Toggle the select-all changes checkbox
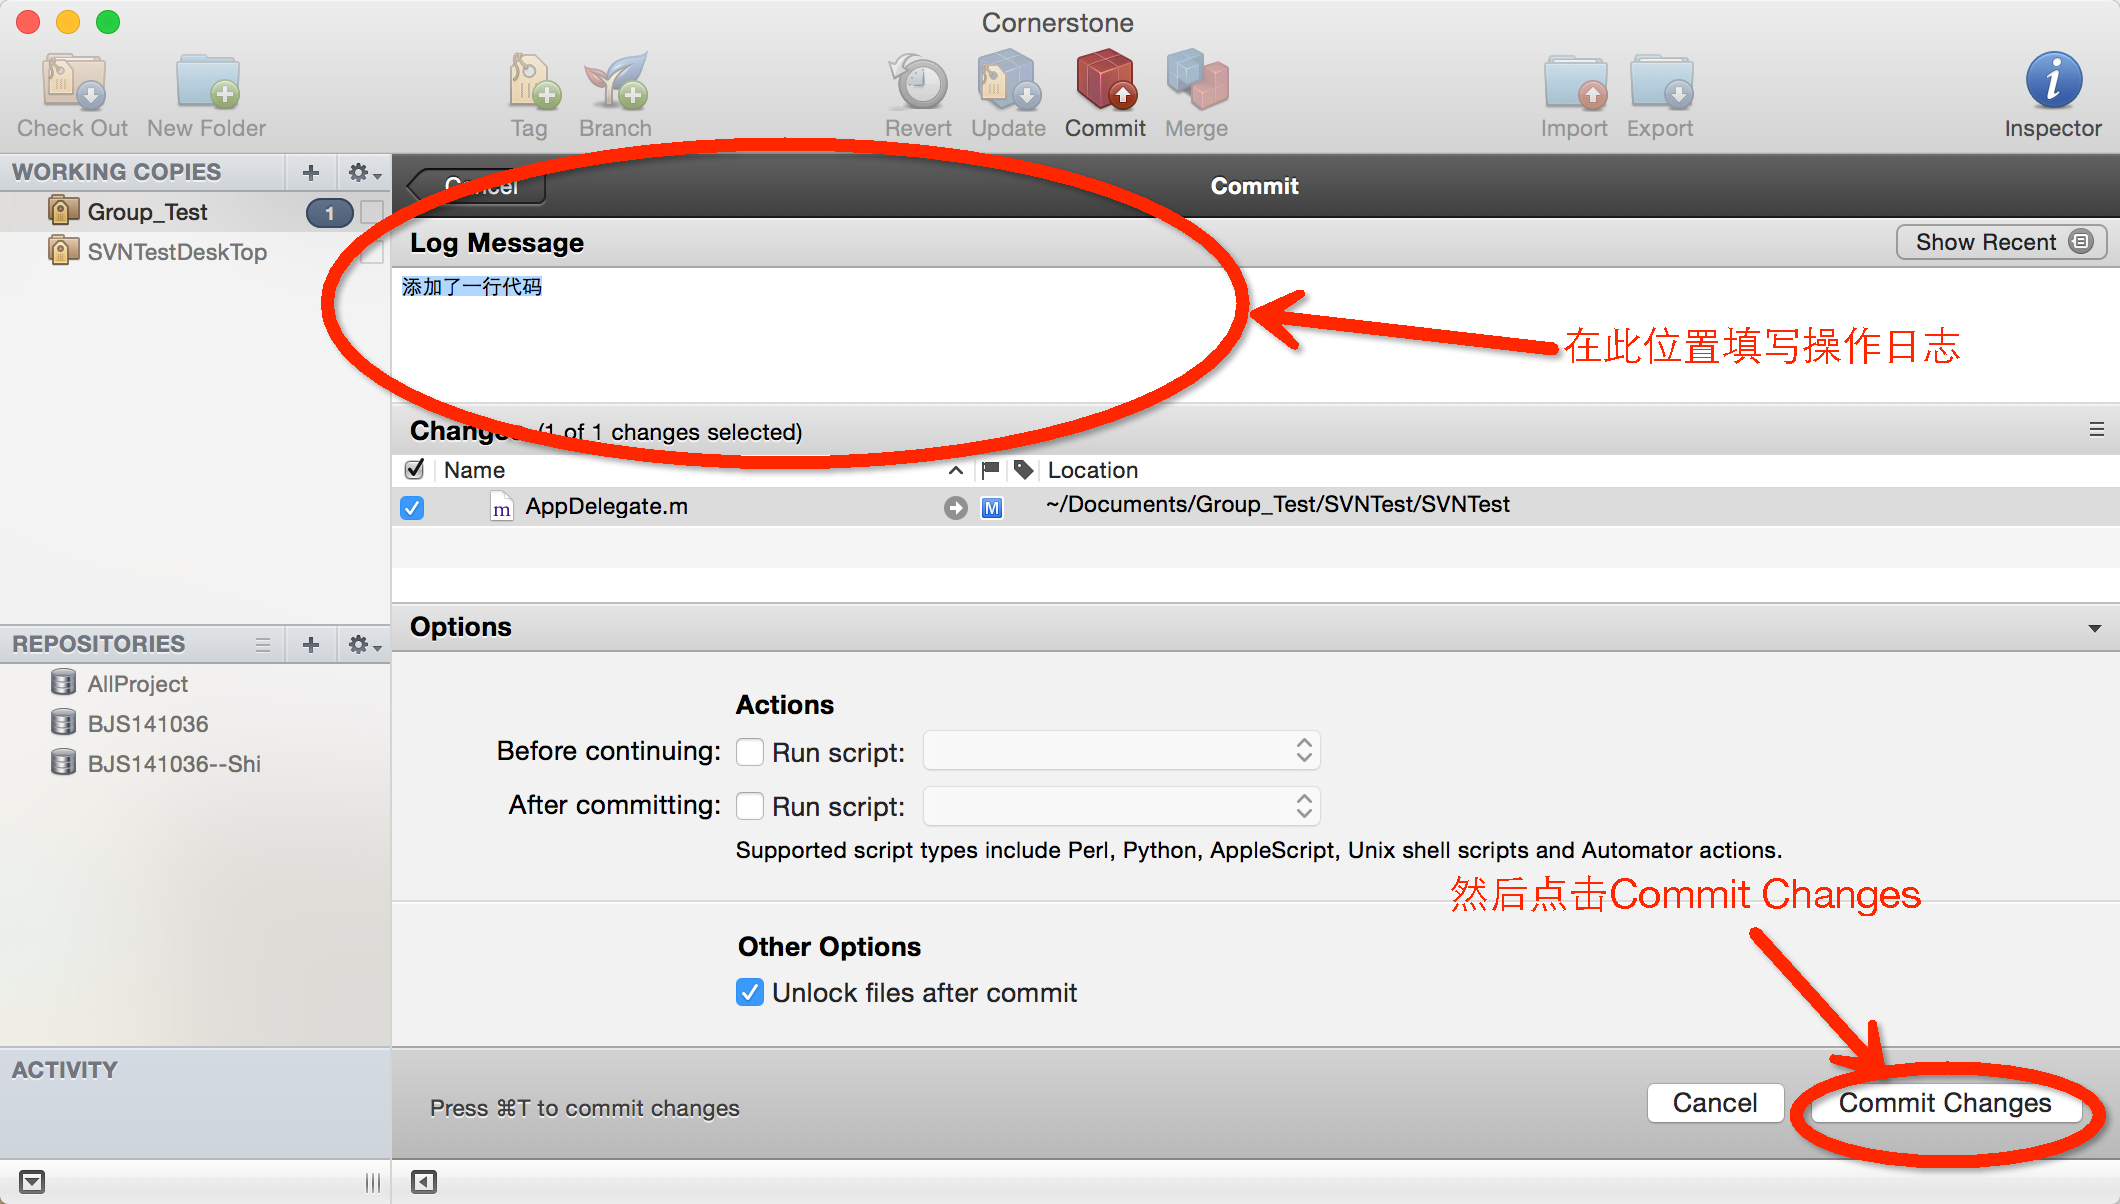The height and width of the screenshot is (1204, 2120). coord(414,469)
